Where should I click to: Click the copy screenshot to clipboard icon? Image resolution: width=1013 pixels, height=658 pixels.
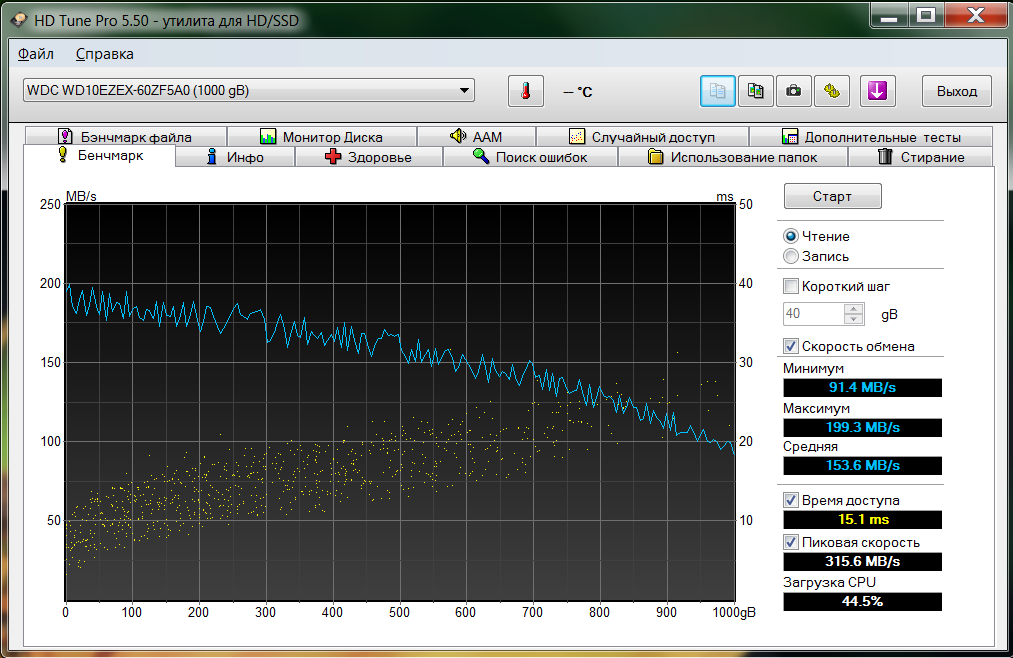pyautogui.click(x=756, y=91)
